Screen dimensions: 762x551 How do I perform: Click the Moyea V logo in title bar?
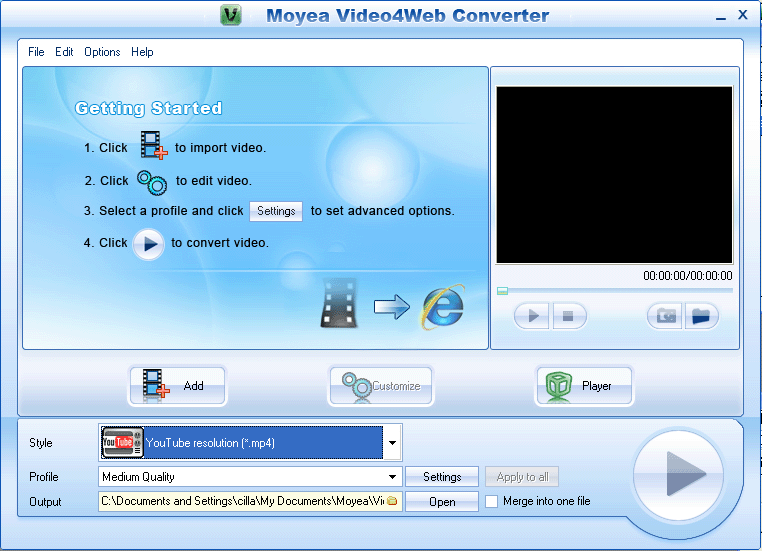tap(231, 15)
